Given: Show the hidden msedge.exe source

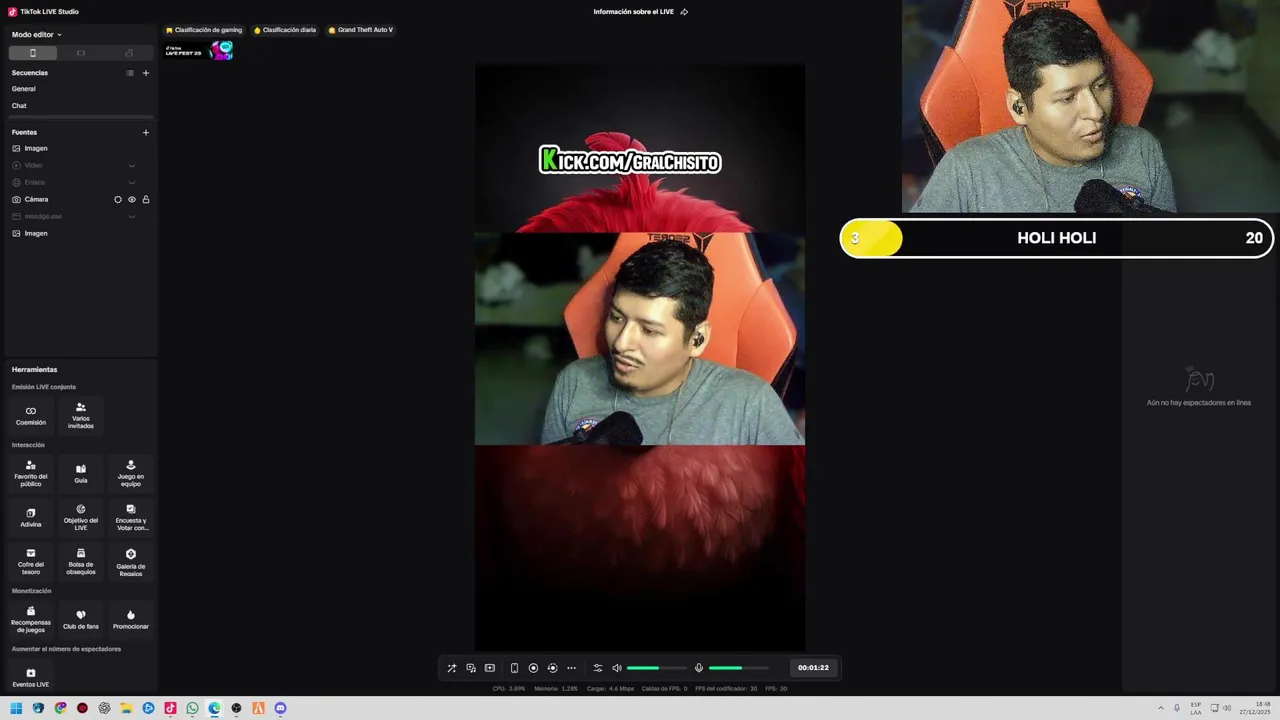Looking at the screenshot, I should pyautogui.click(x=131, y=216).
